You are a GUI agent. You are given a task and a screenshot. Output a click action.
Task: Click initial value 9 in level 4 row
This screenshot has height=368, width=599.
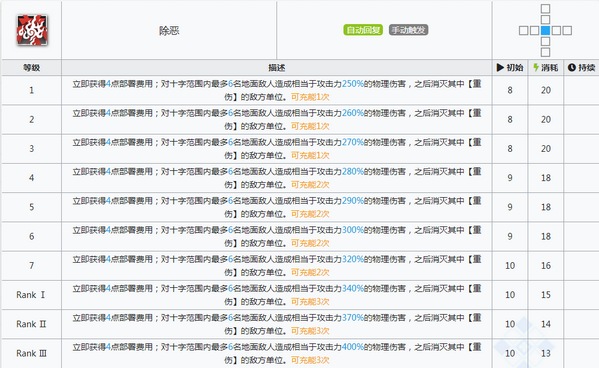(x=510, y=178)
